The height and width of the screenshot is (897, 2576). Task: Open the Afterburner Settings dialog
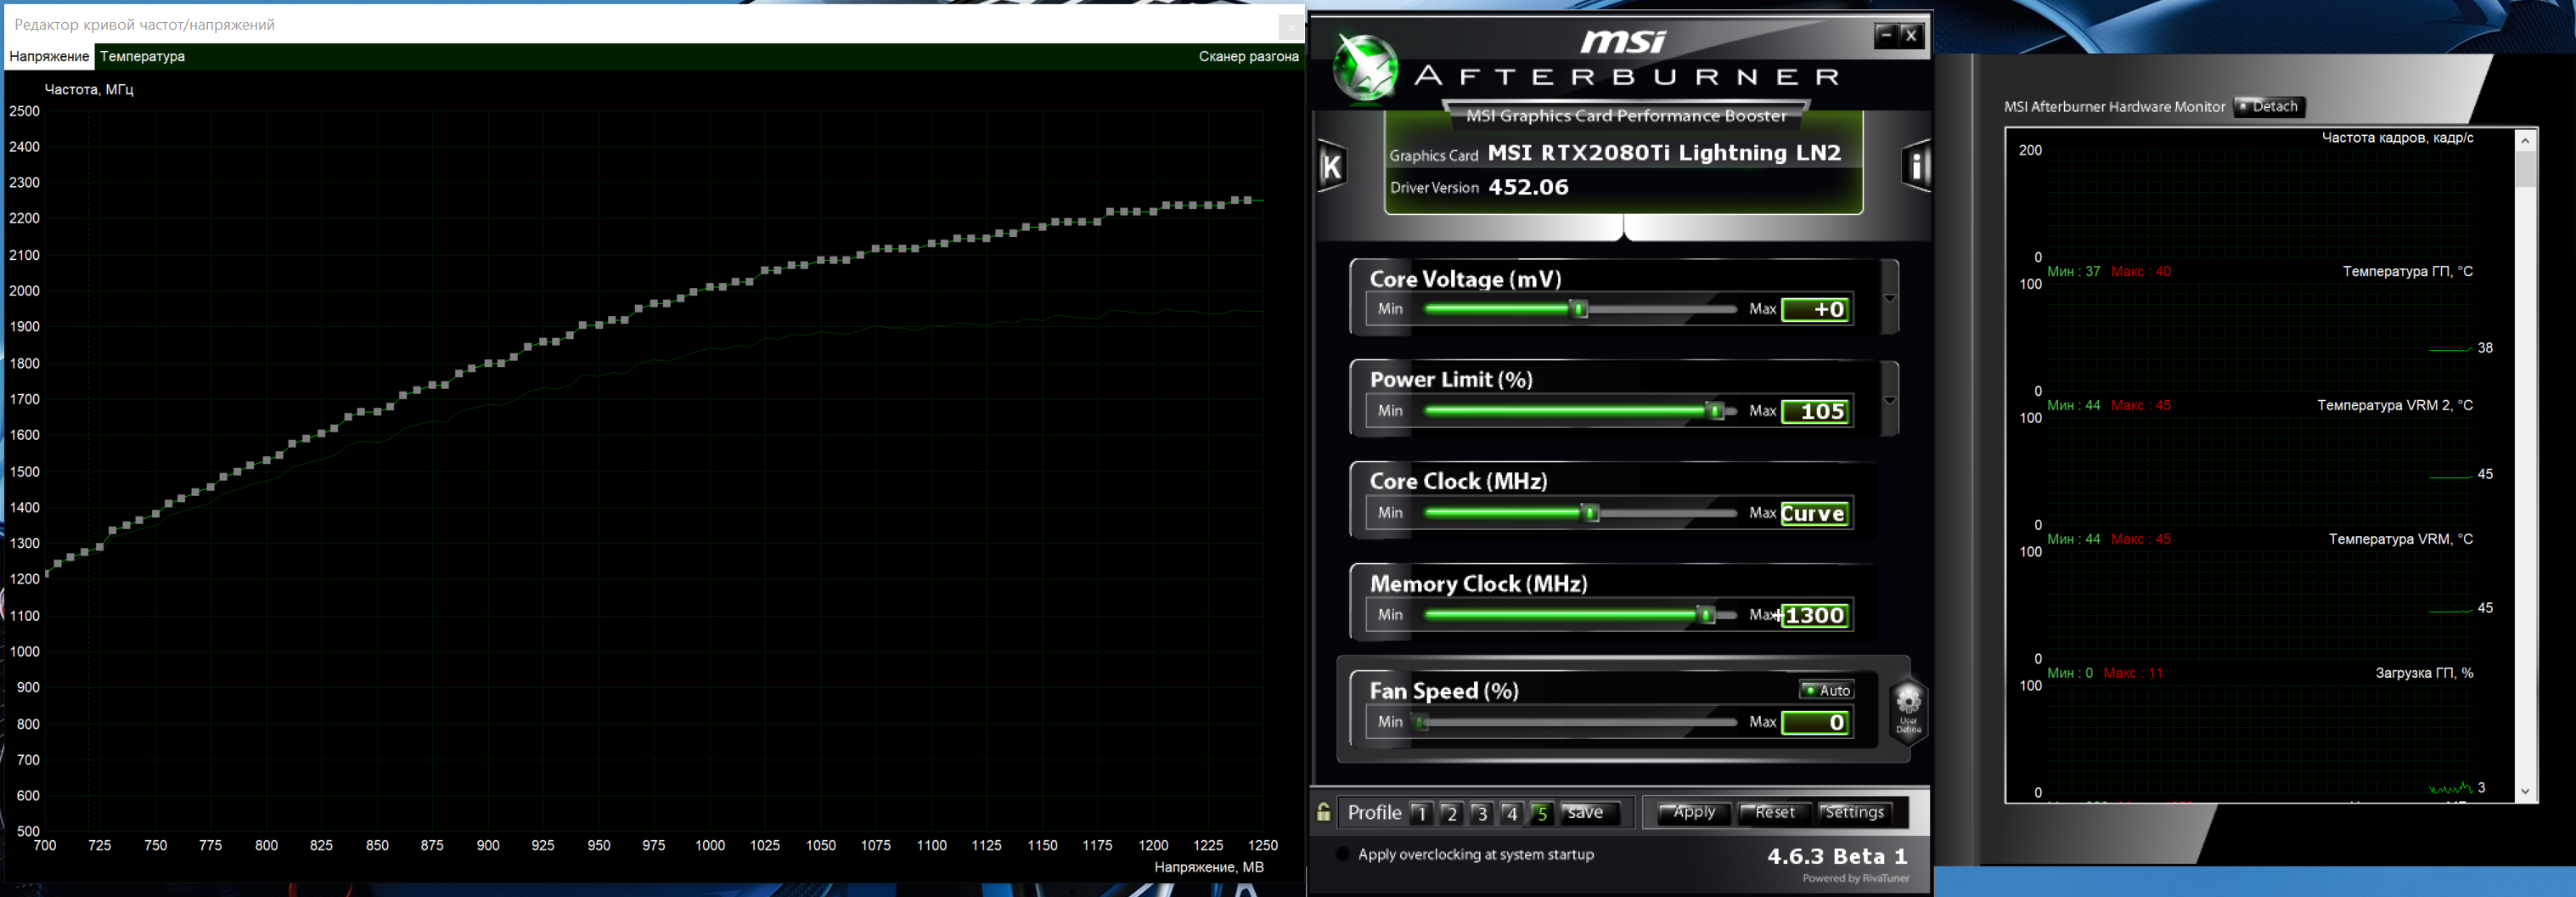pyautogui.click(x=1855, y=813)
